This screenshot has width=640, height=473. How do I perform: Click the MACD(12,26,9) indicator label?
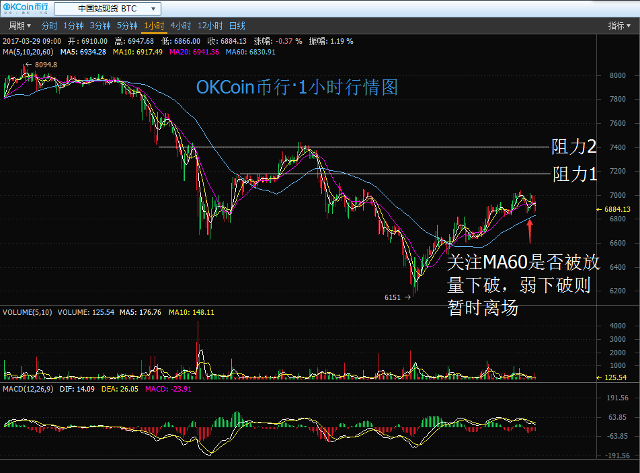tap(28, 389)
